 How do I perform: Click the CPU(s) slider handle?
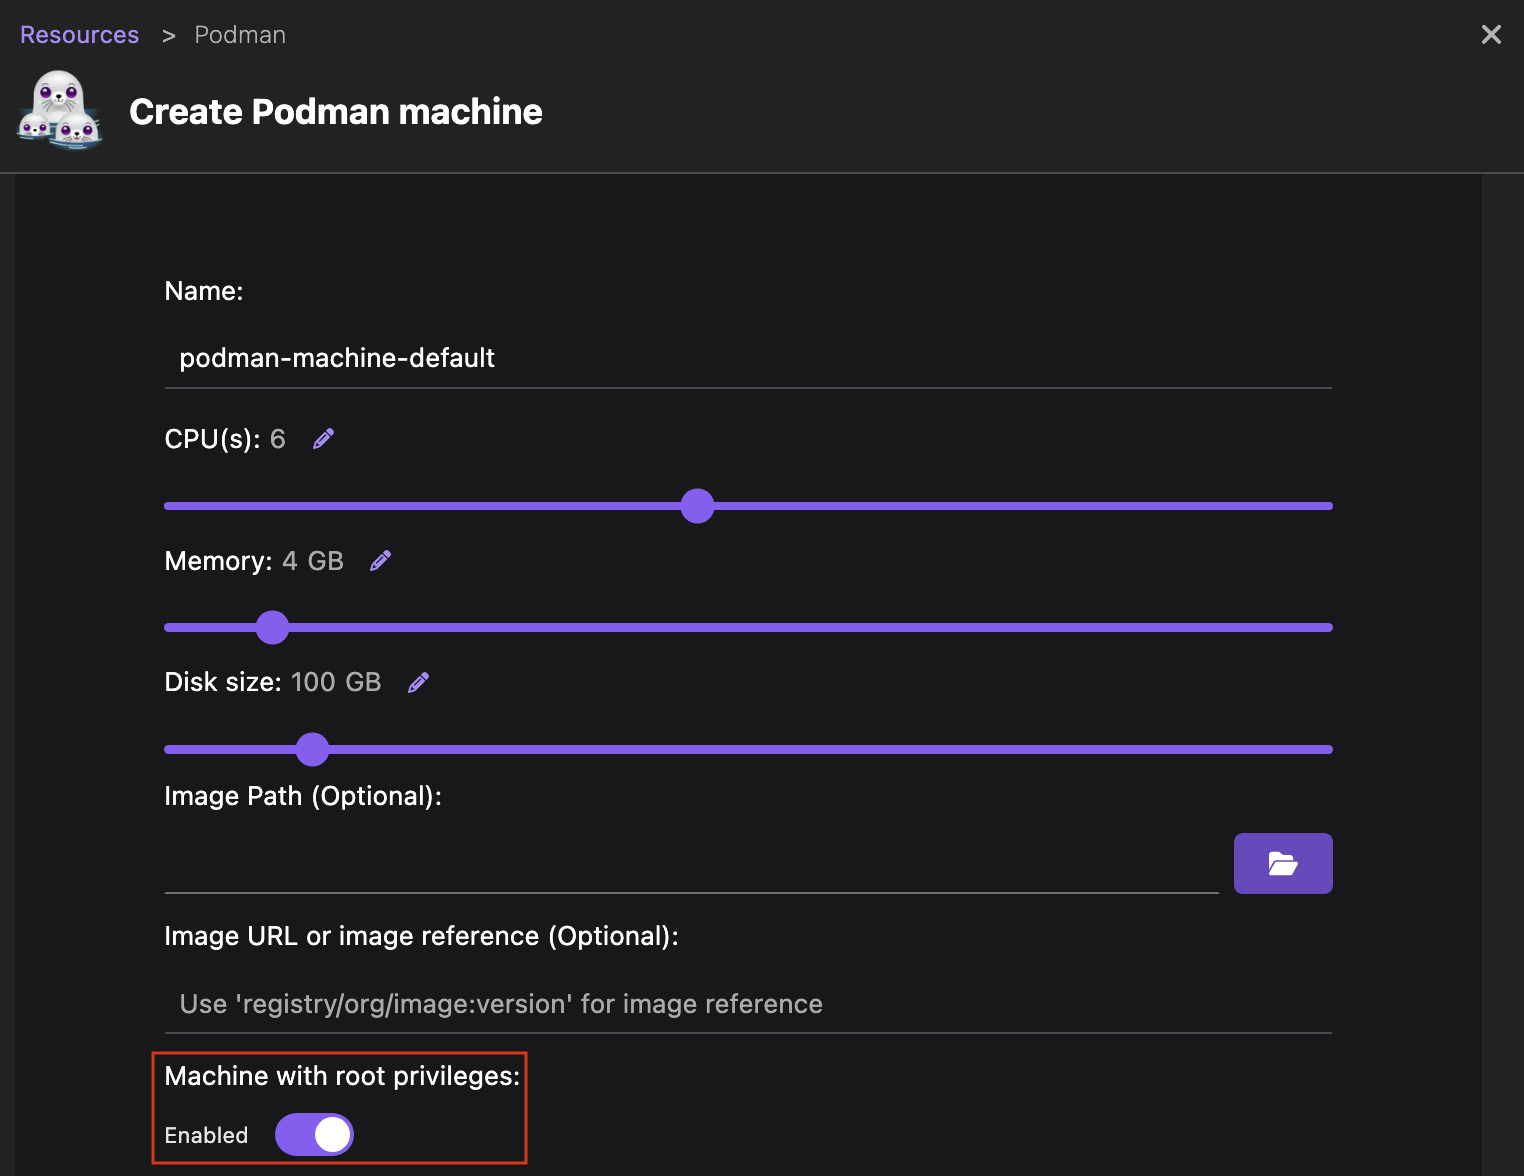697,506
